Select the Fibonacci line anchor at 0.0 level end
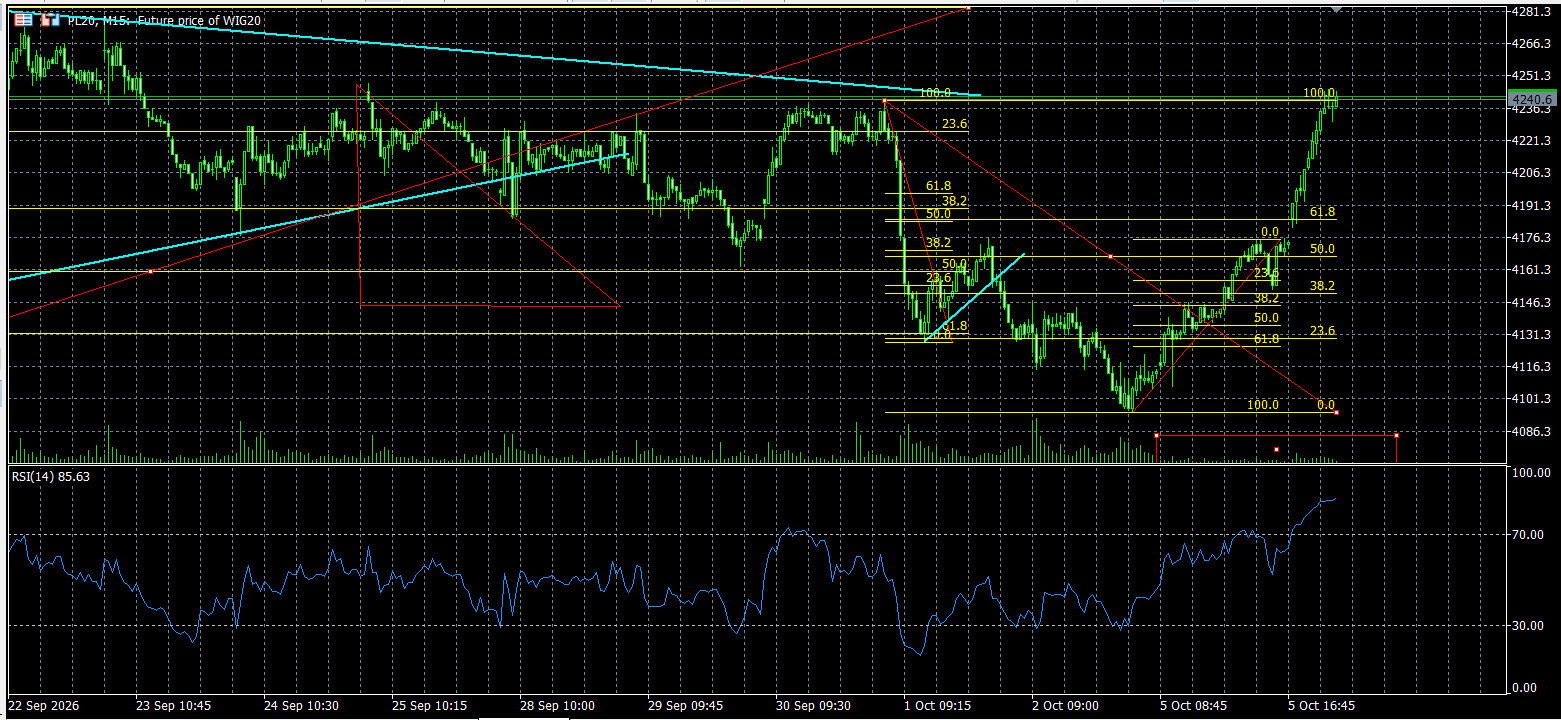1561x720 pixels. pos(1337,413)
